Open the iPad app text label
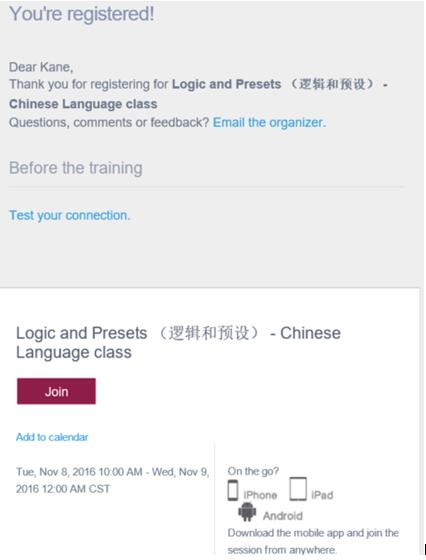The image size is (426, 560). (x=322, y=495)
